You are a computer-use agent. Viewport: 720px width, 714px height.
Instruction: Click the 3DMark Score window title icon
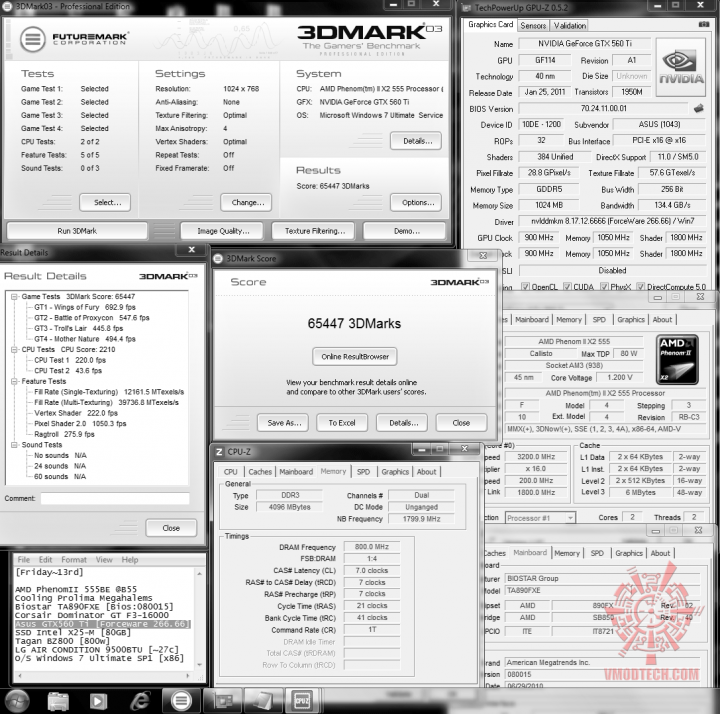coord(218,259)
